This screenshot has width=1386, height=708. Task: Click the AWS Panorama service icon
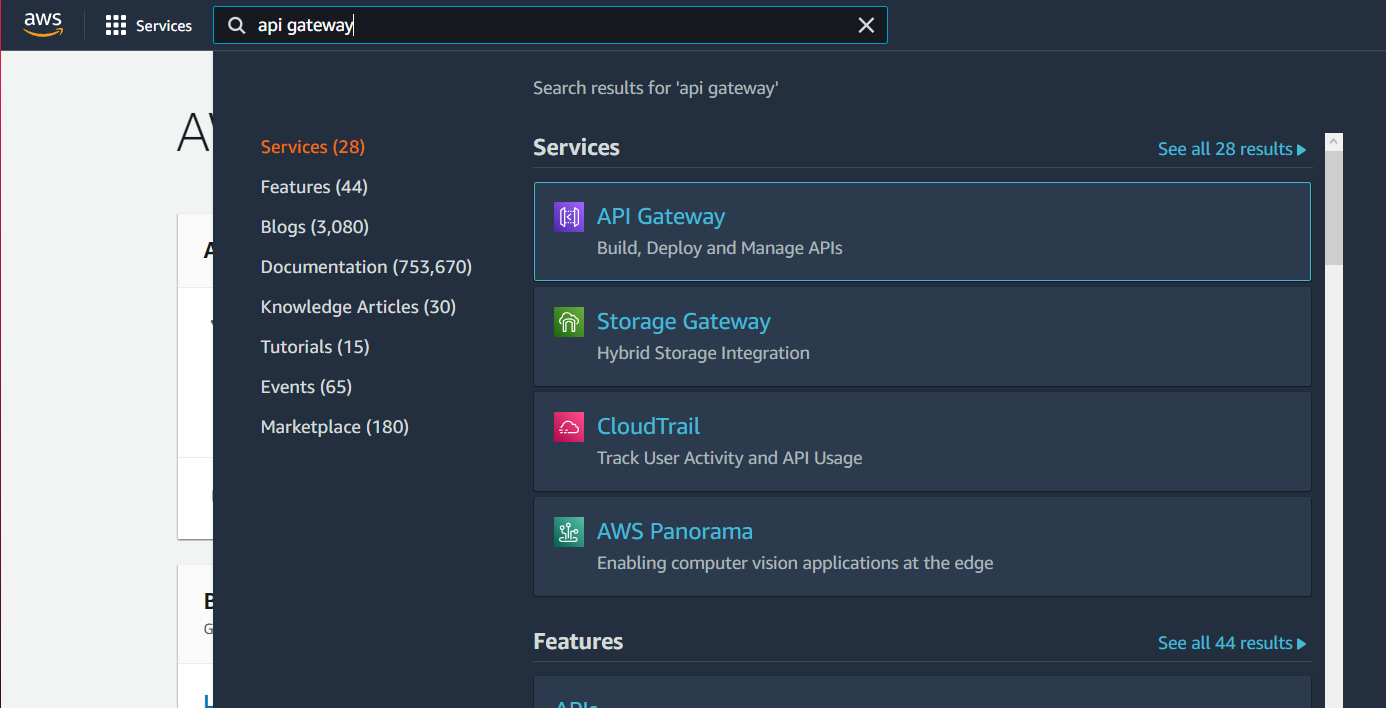click(x=569, y=531)
